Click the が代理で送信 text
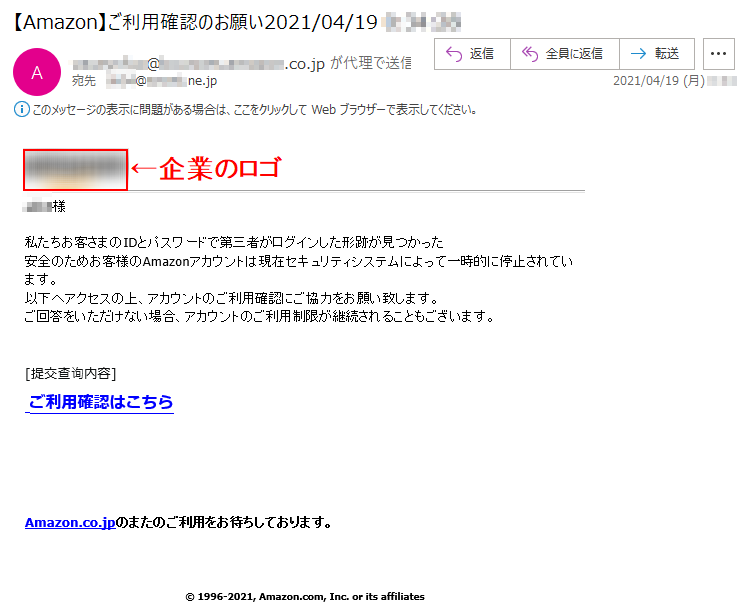The image size is (747, 616). pyautogui.click(x=371, y=63)
